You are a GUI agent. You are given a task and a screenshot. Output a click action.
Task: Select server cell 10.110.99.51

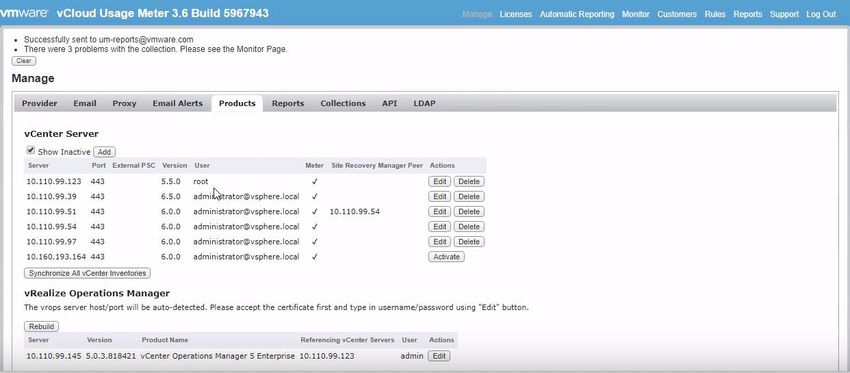(51, 211)
